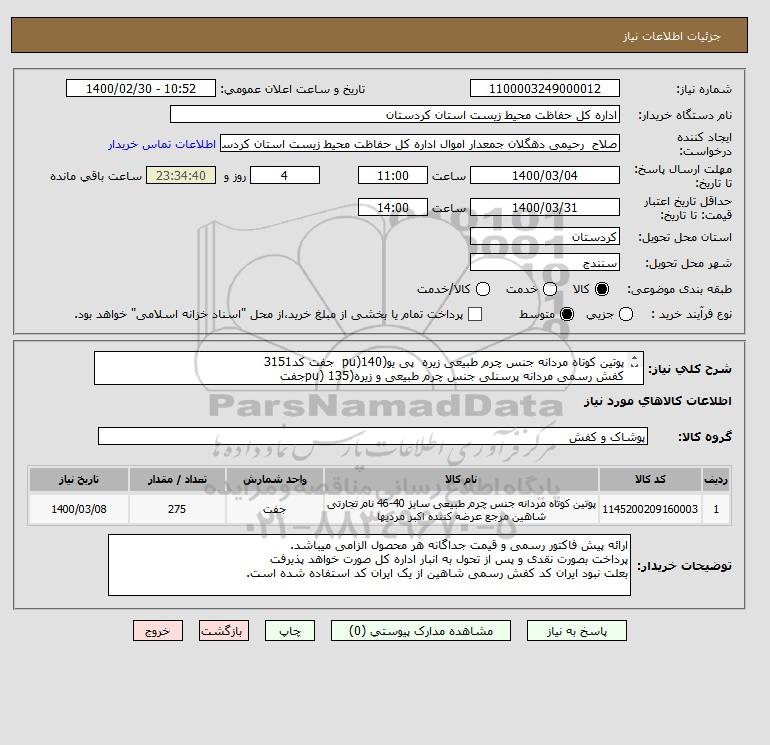Select the کالا/خدمت radio button
Image resolution: width=770 pixels, height=745 pixels.
483,289
